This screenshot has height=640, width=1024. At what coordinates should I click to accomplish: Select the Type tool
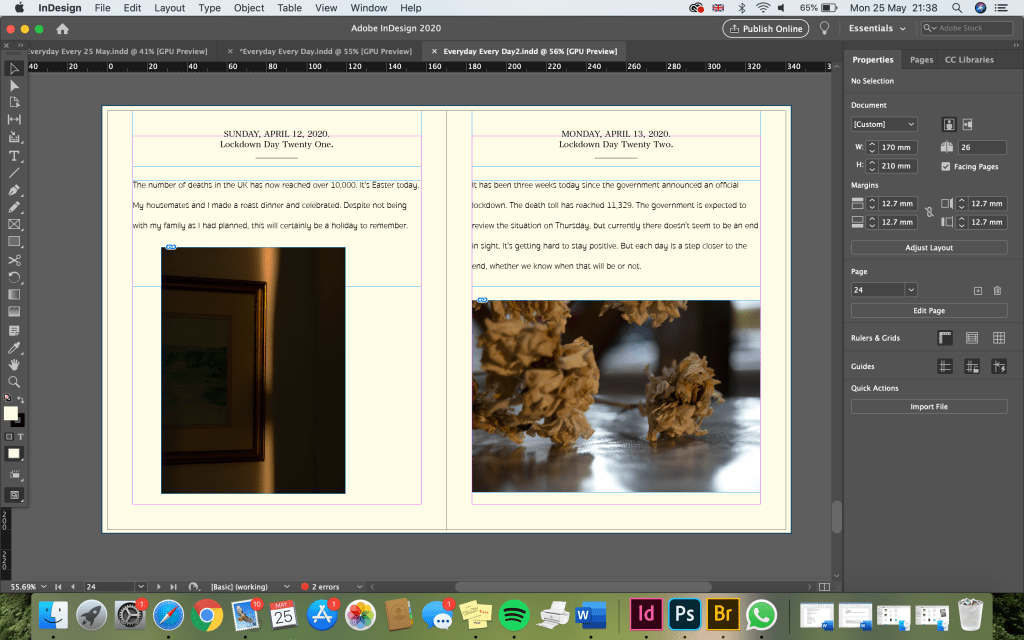[x=14, y=156]
